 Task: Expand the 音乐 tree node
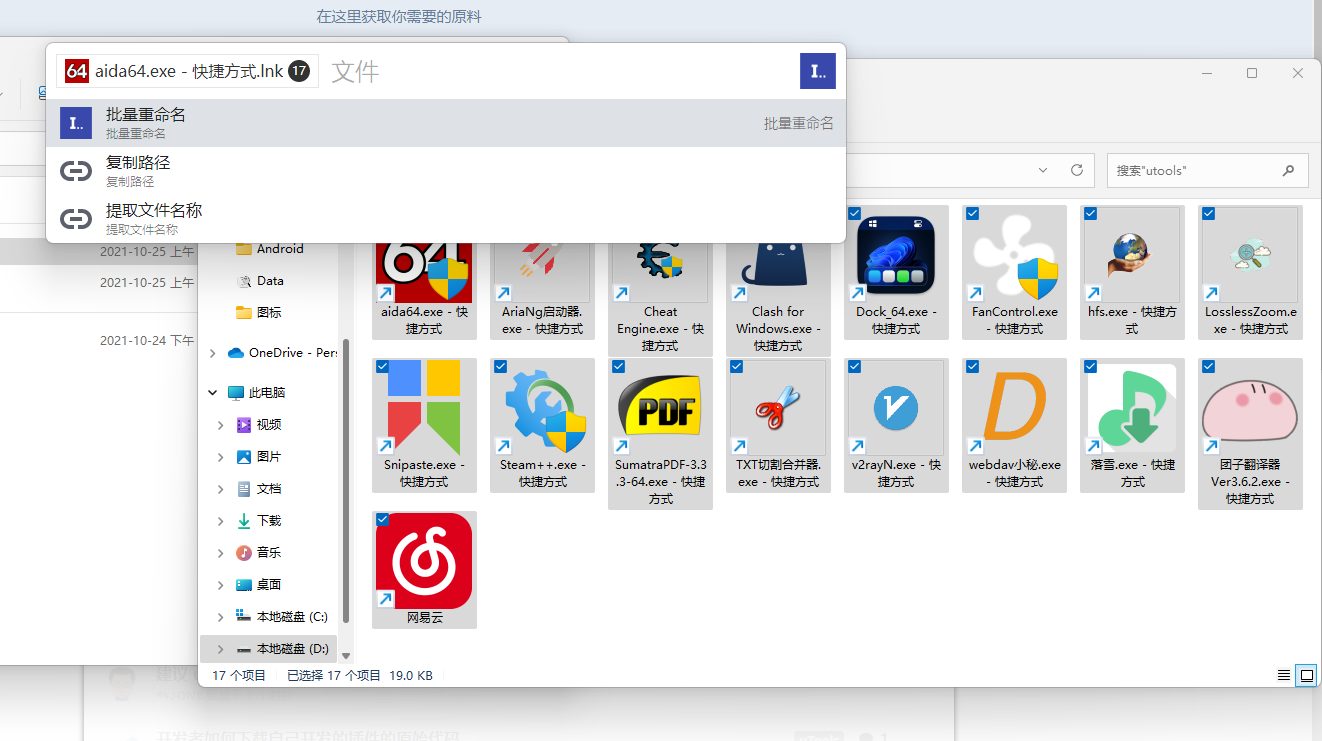pos(221,553)
